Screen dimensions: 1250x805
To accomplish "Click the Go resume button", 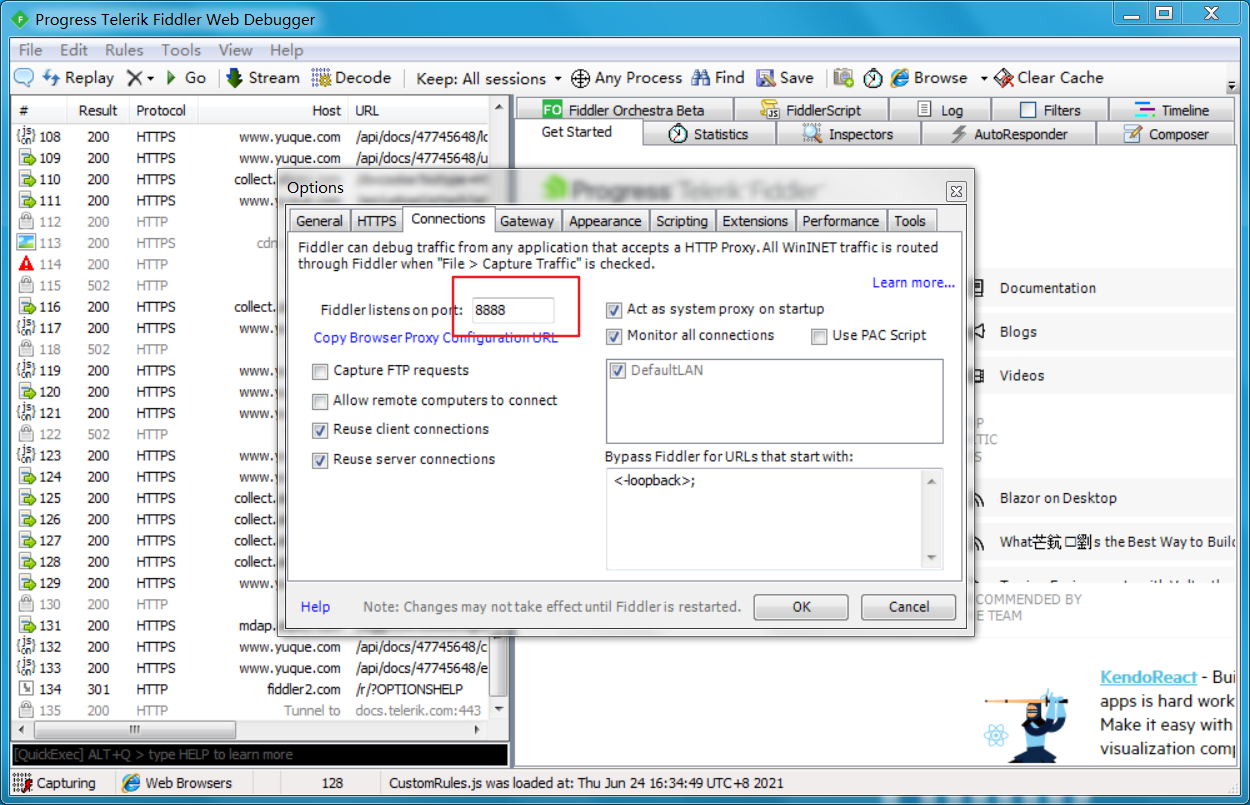I will [x=185, y=77].
